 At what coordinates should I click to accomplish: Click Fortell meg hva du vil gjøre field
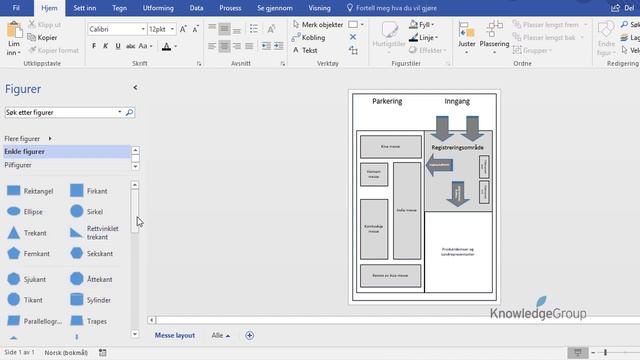click(x=391, y=8)
